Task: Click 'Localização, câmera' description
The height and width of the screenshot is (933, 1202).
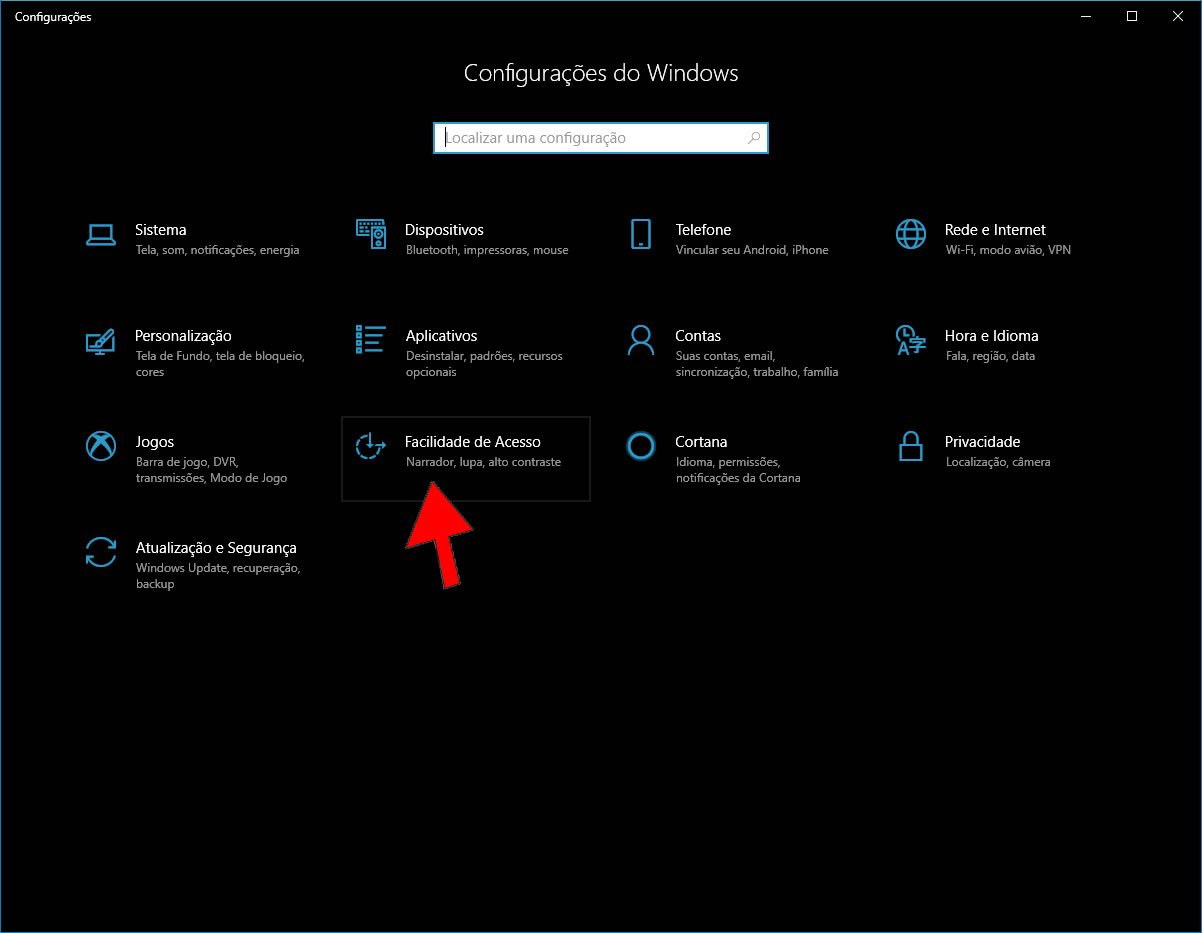Action: (x=998, y=462)
